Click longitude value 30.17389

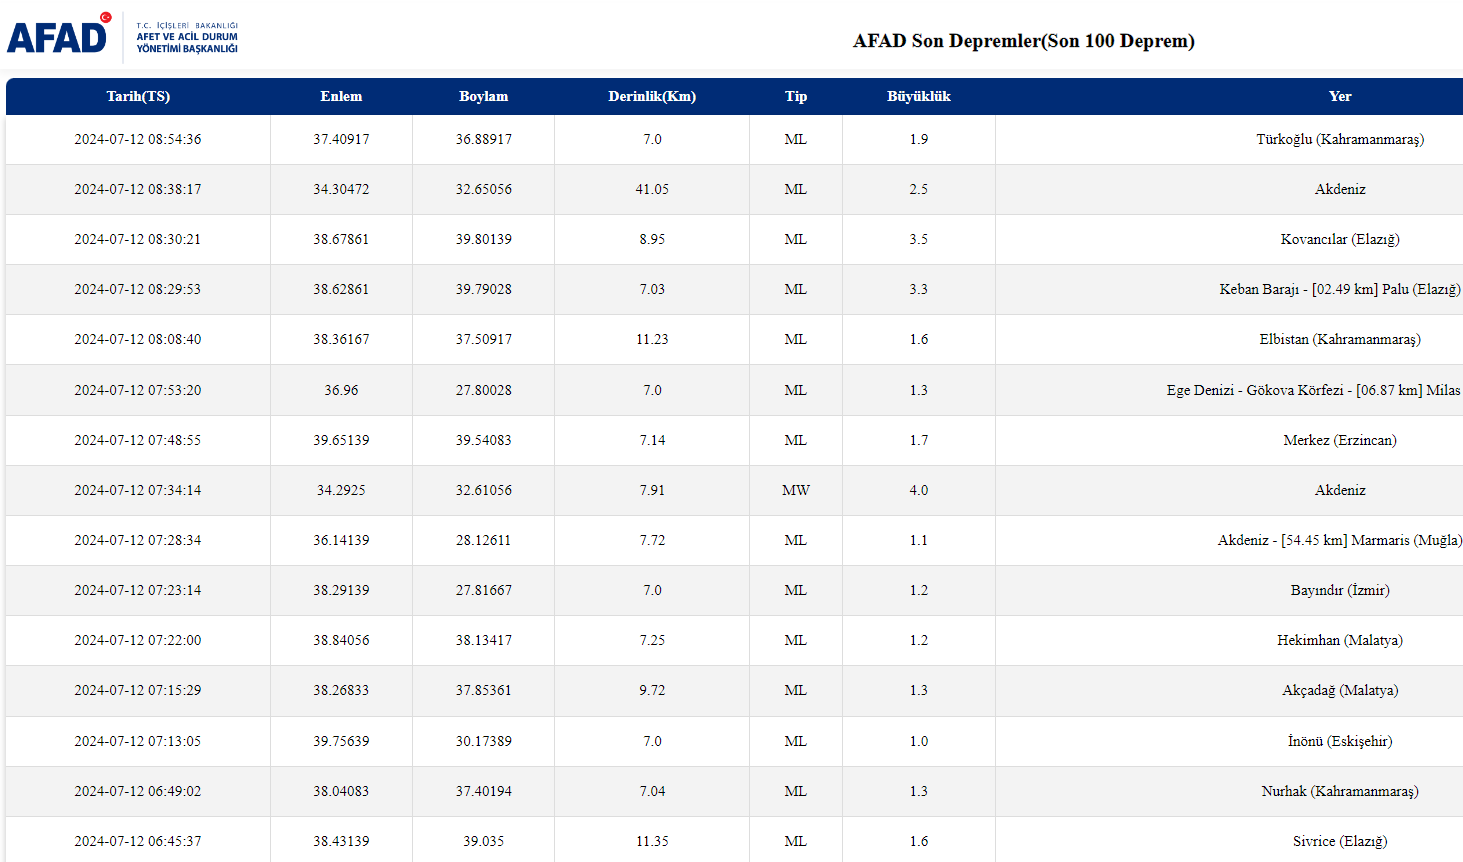pyautogui.click(x=484, y=741)
